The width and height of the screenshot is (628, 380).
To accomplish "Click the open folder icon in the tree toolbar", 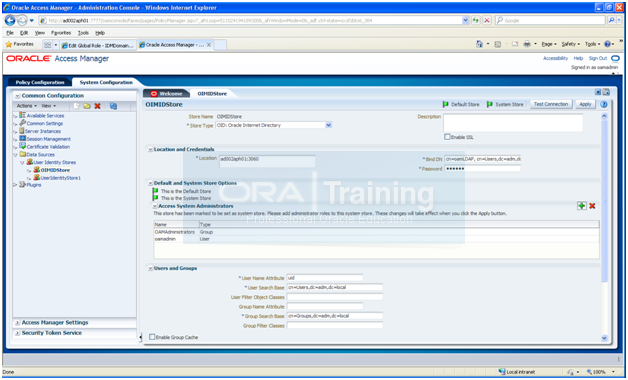I will pos(87,106).
